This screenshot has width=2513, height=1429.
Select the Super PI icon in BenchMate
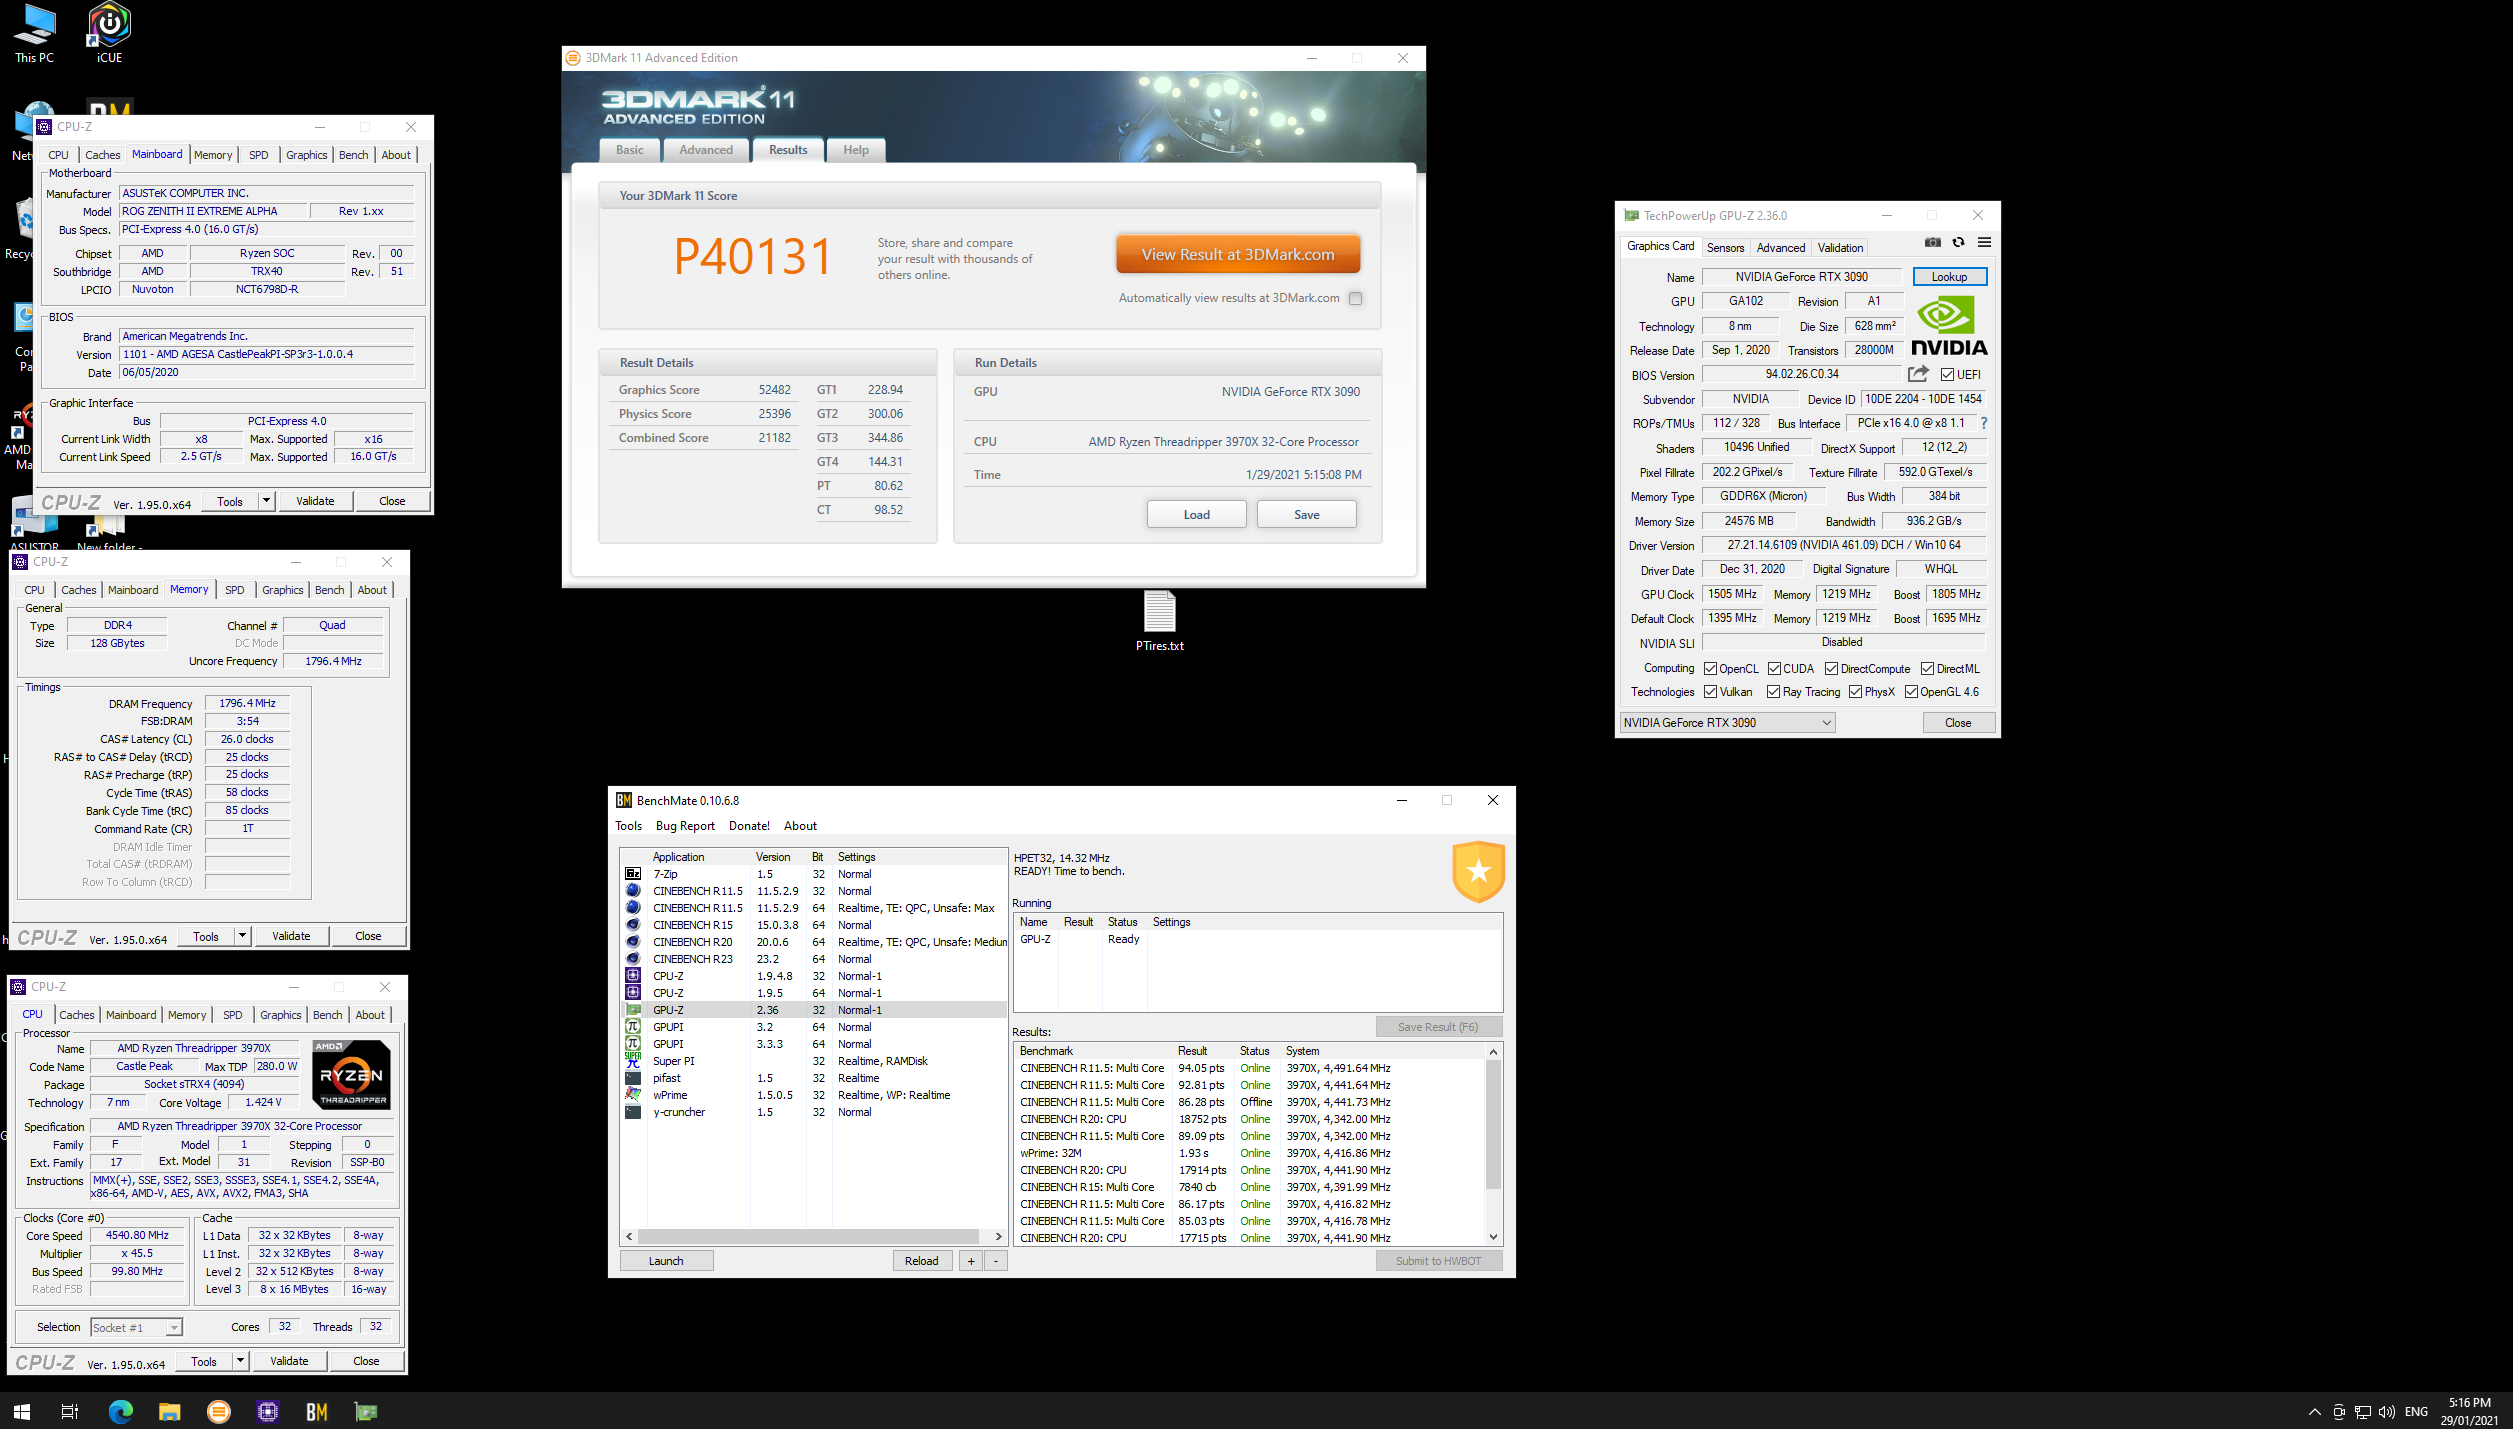(x=633, y=1061)
